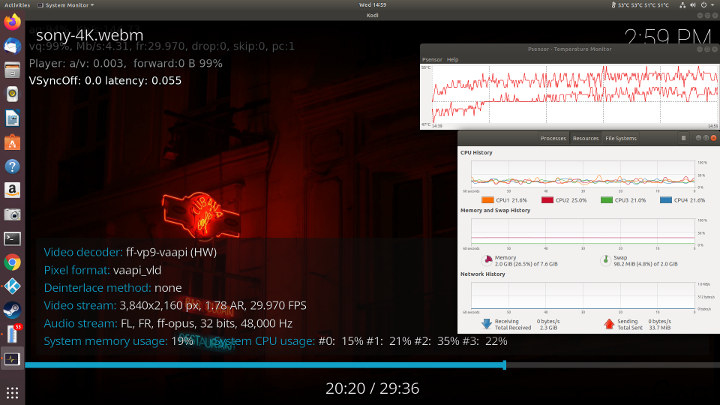Open the Help menu in Psensor window
The width and height of the screenshot is (720, 405).
453,60
